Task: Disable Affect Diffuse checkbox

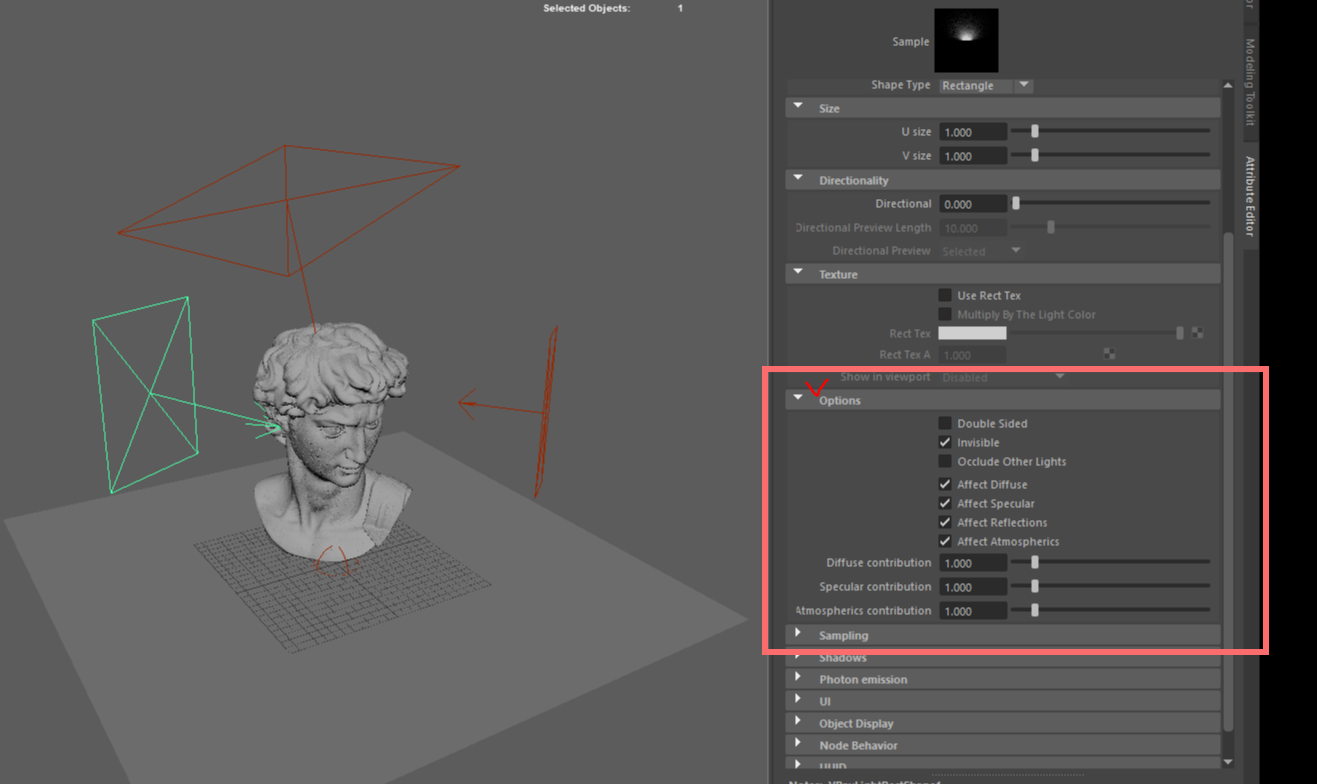Action: pyautogui.click(x=945, y=484)
